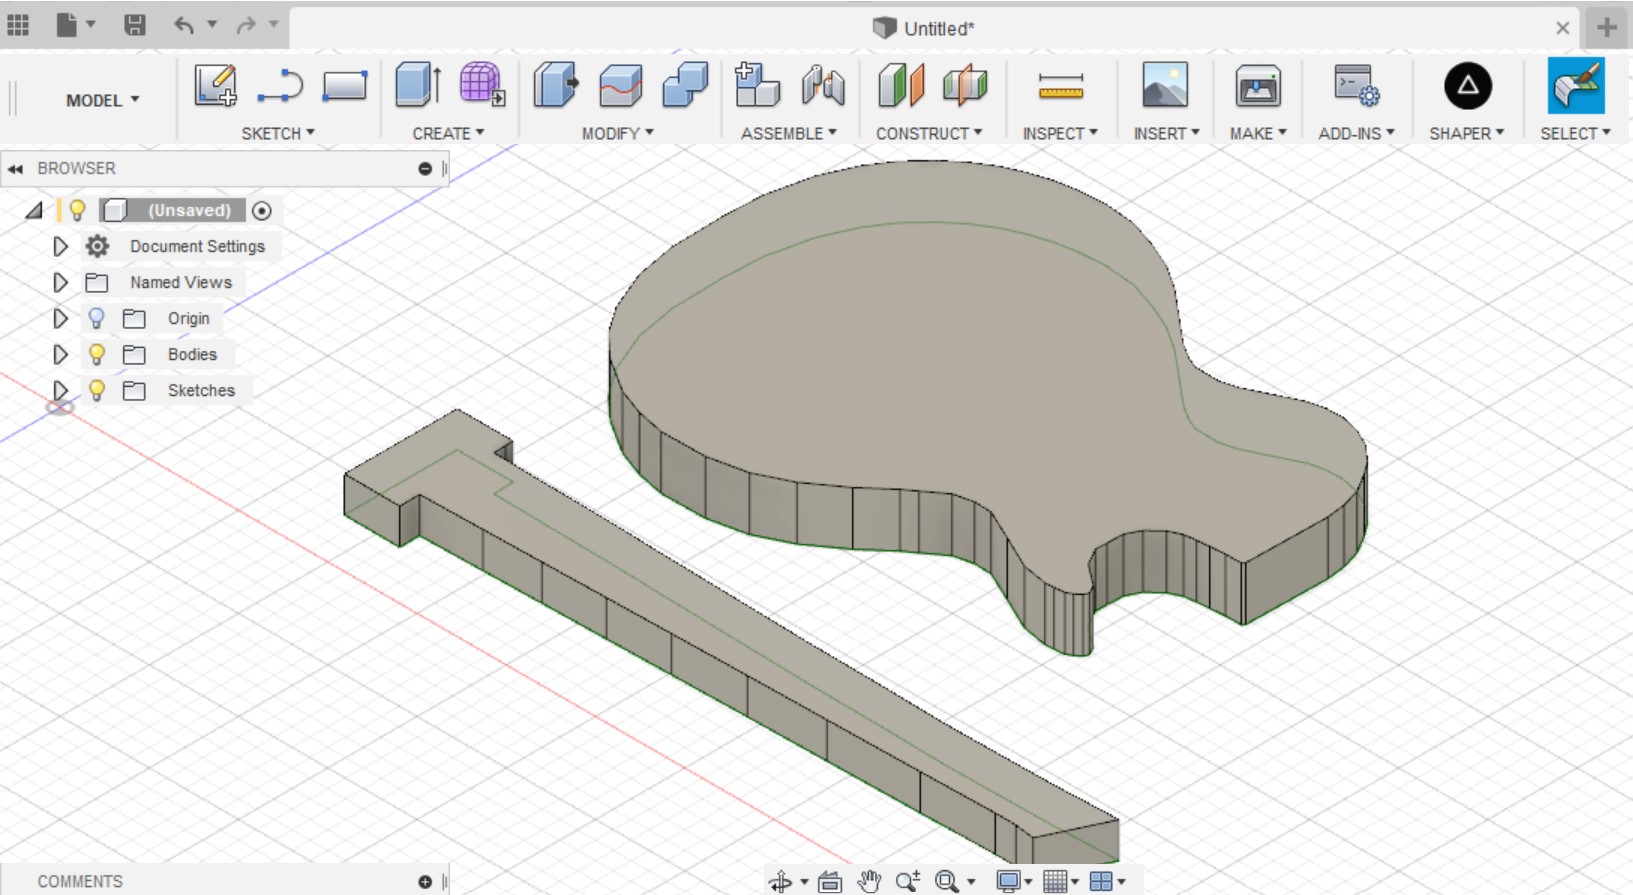
Task: Open a new design tab with plus
Action: click(1607, 28)
